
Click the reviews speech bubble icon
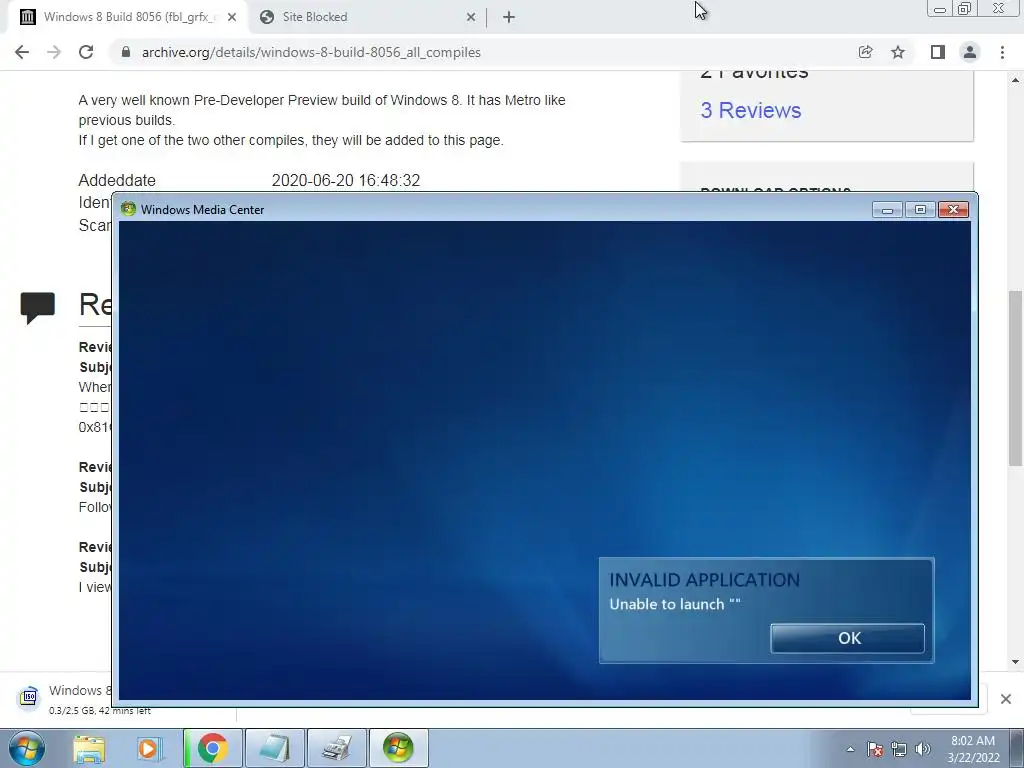37,308
